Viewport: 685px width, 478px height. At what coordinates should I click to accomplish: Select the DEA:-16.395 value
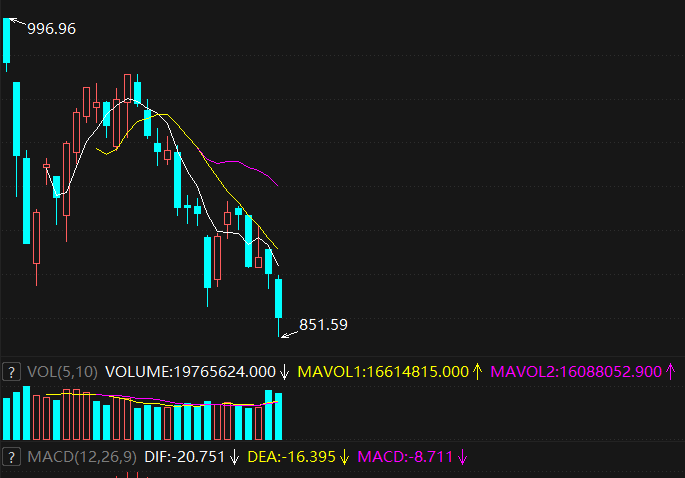click(291, 457)
